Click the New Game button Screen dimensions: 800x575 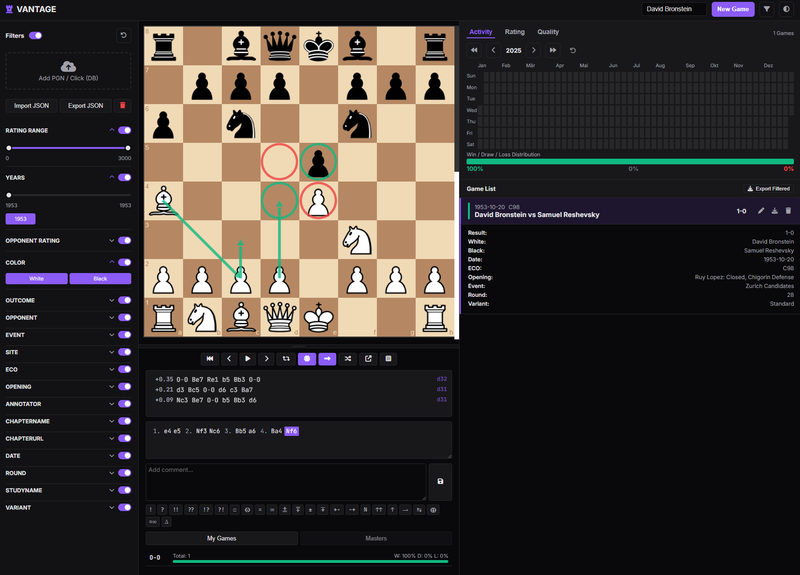point(733,9)
